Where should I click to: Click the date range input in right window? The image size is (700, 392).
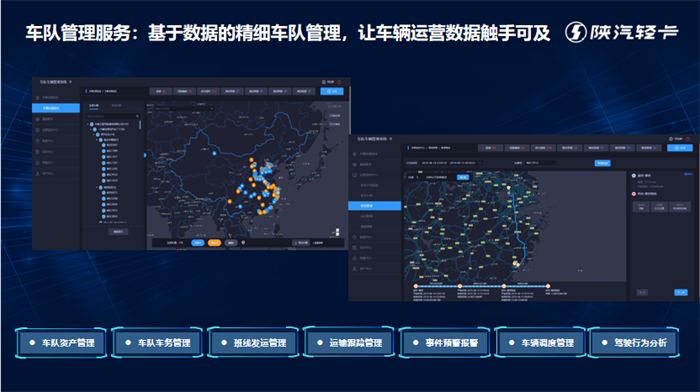click(451, 163)
